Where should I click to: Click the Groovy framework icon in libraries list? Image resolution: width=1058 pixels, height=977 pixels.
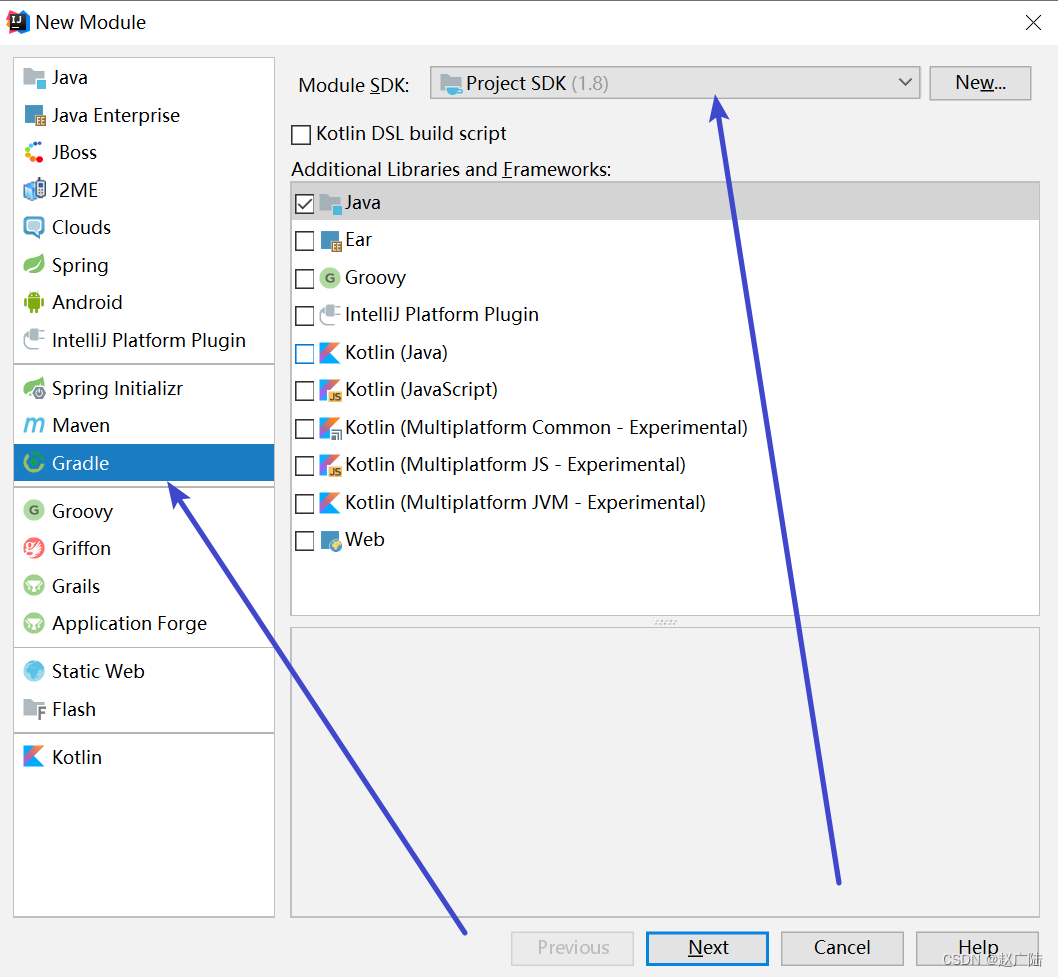pyautogui.click(x=330, y=278)
